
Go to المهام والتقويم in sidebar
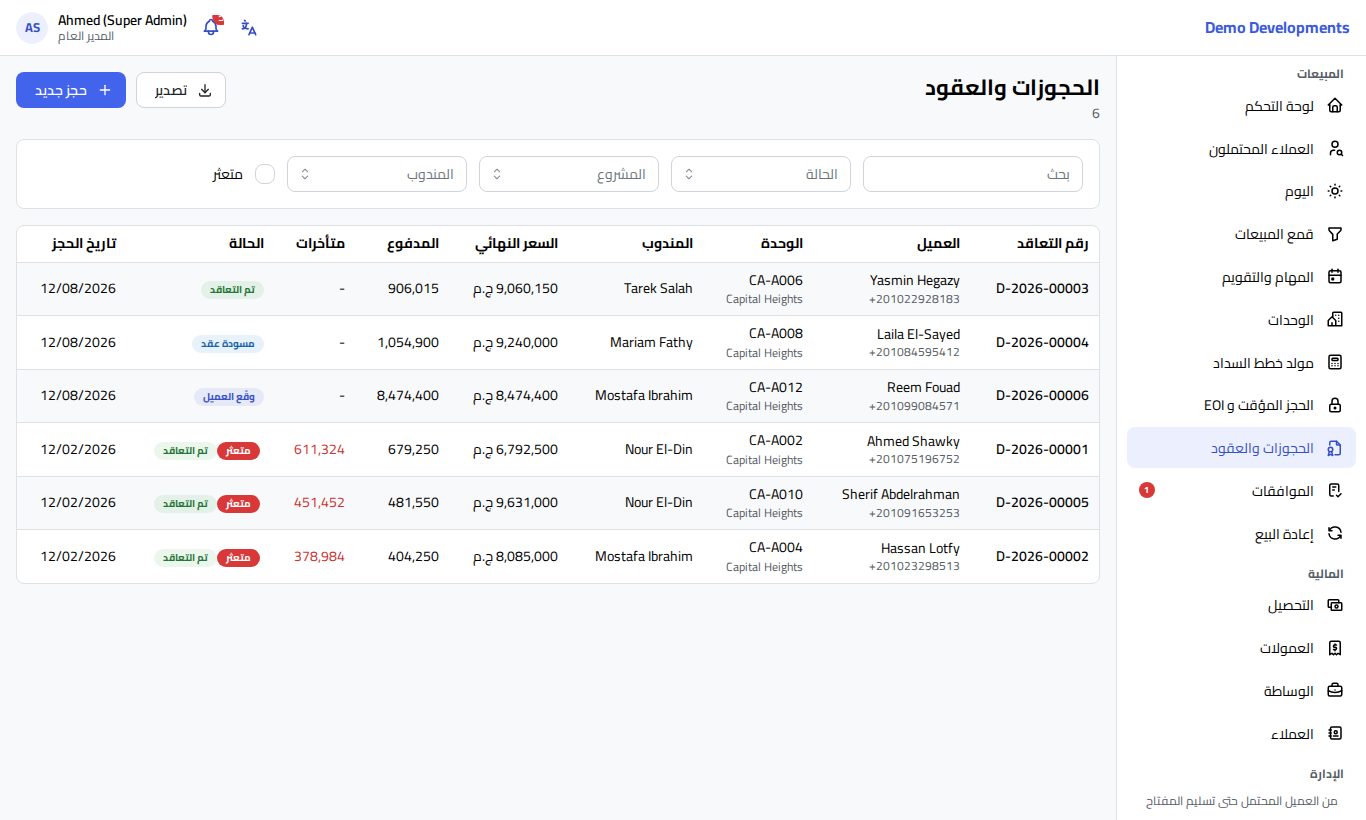pos(1241,277)
